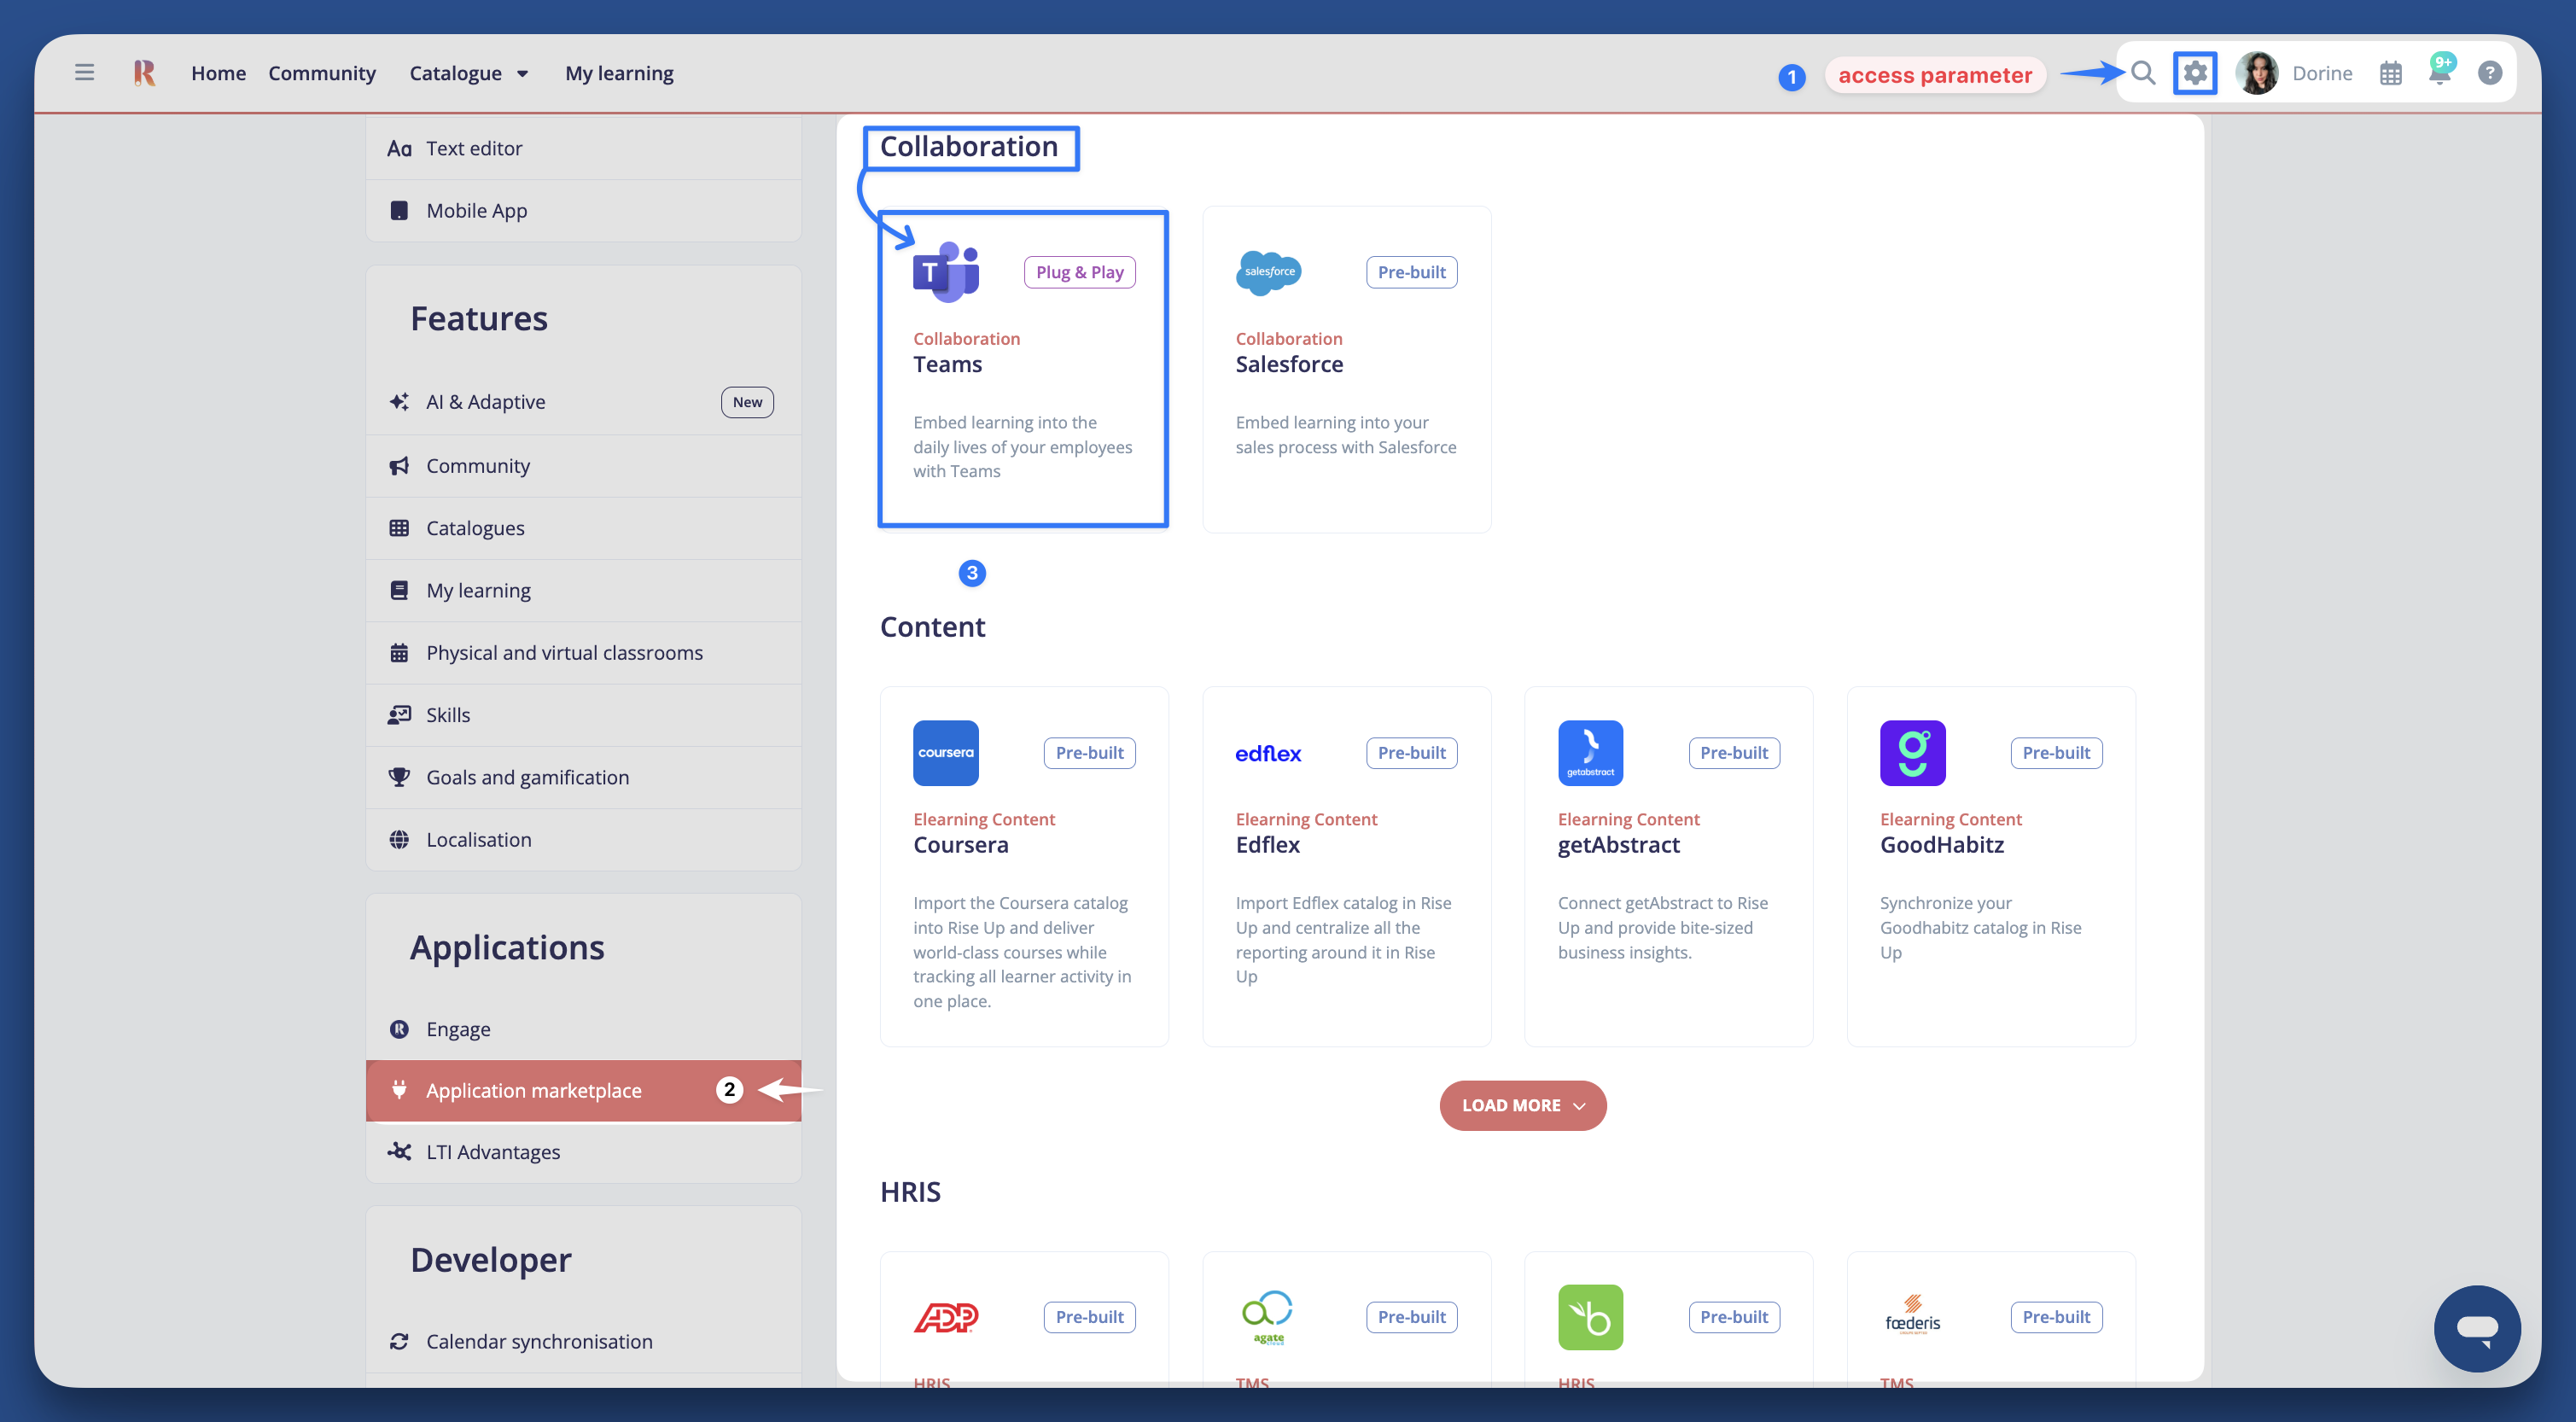Click the Rise Up logo
Image resolution: width=2576 pixels, height=1422 pixels.
coord(144,72)
